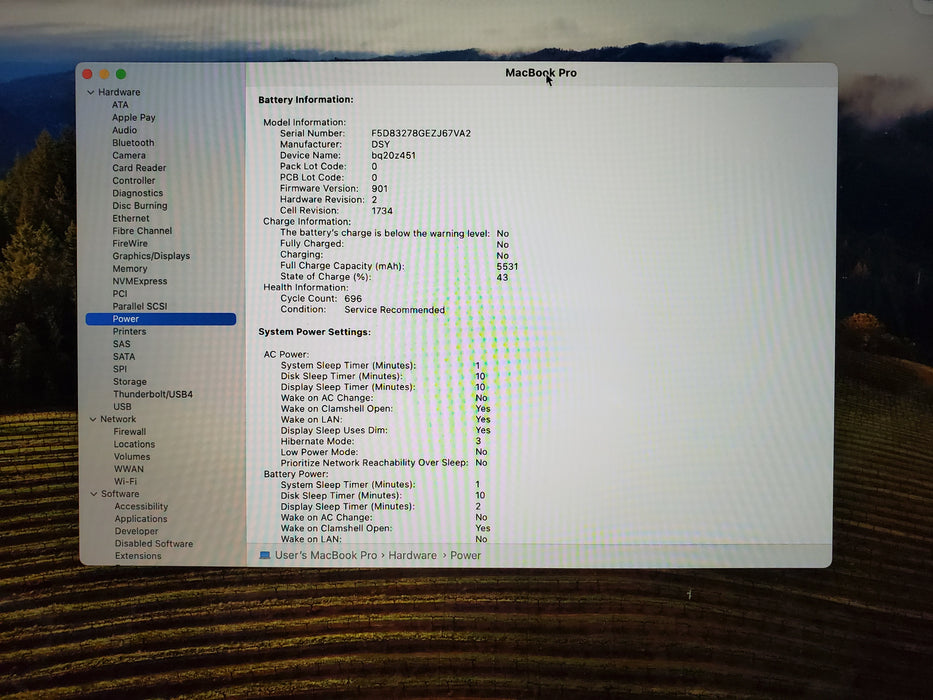Click the highlighted Power entry
Screen dimensions: 933x700
161,319
